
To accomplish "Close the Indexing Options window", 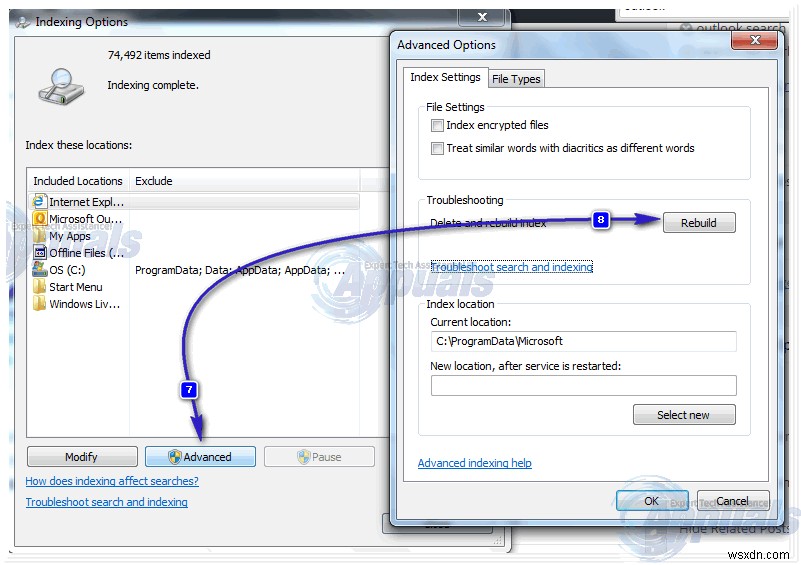I will pyautogui.click(x=482, y=17).
